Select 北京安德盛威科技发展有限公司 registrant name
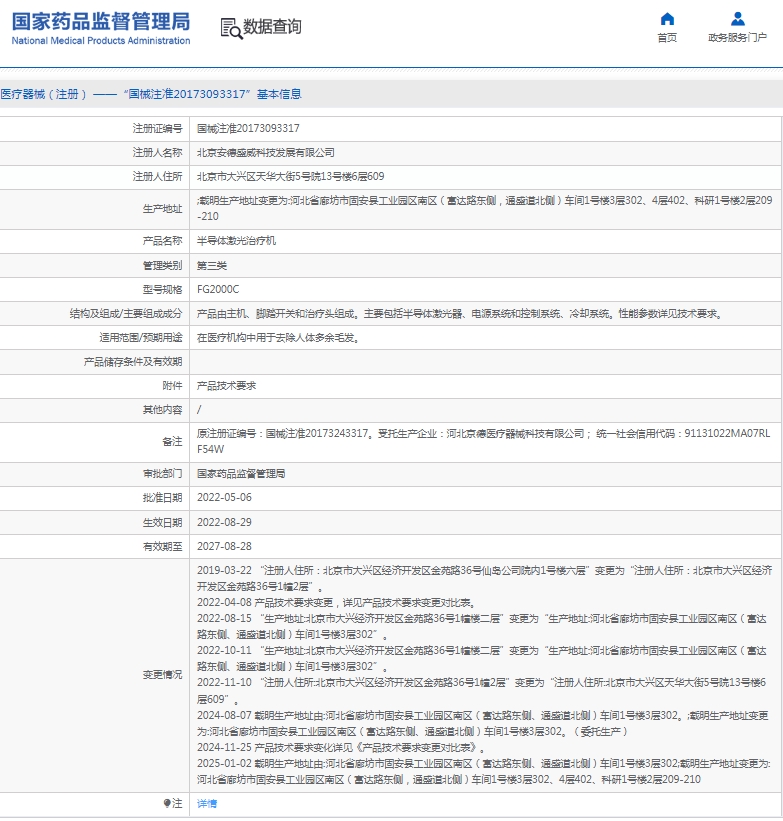 (266, 152)
